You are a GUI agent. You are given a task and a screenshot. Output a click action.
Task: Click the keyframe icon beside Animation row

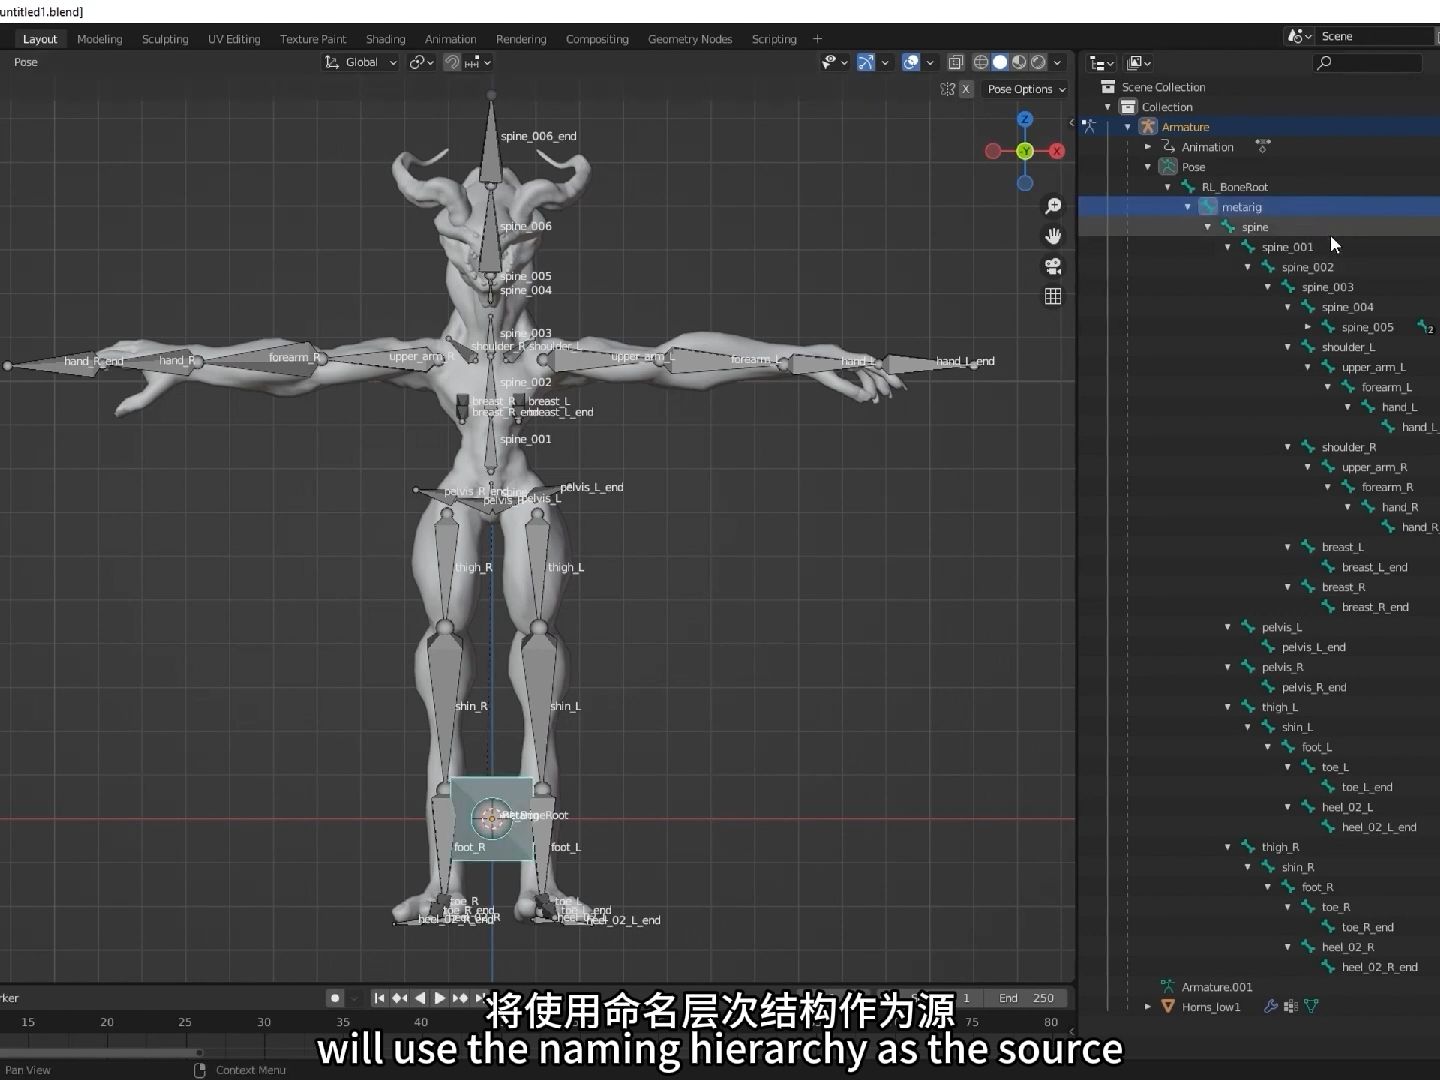tap(1263, 147)
